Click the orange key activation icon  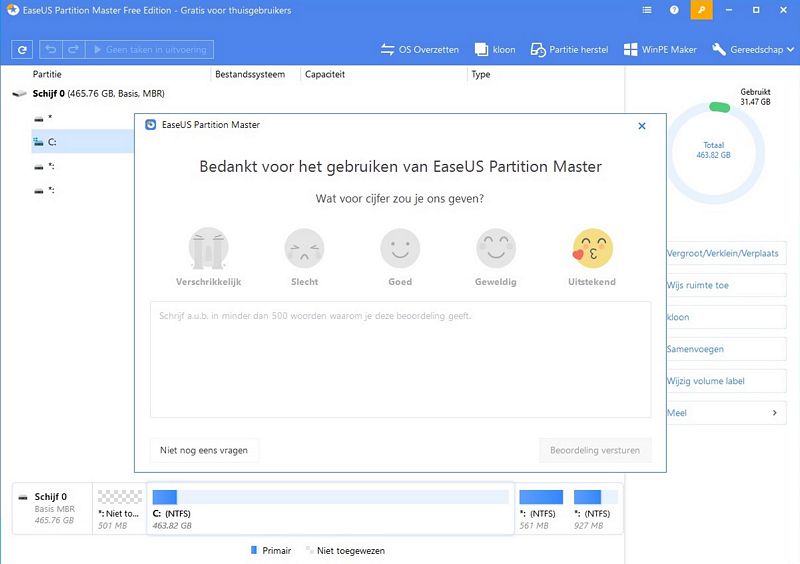click(x=702, y=10)
